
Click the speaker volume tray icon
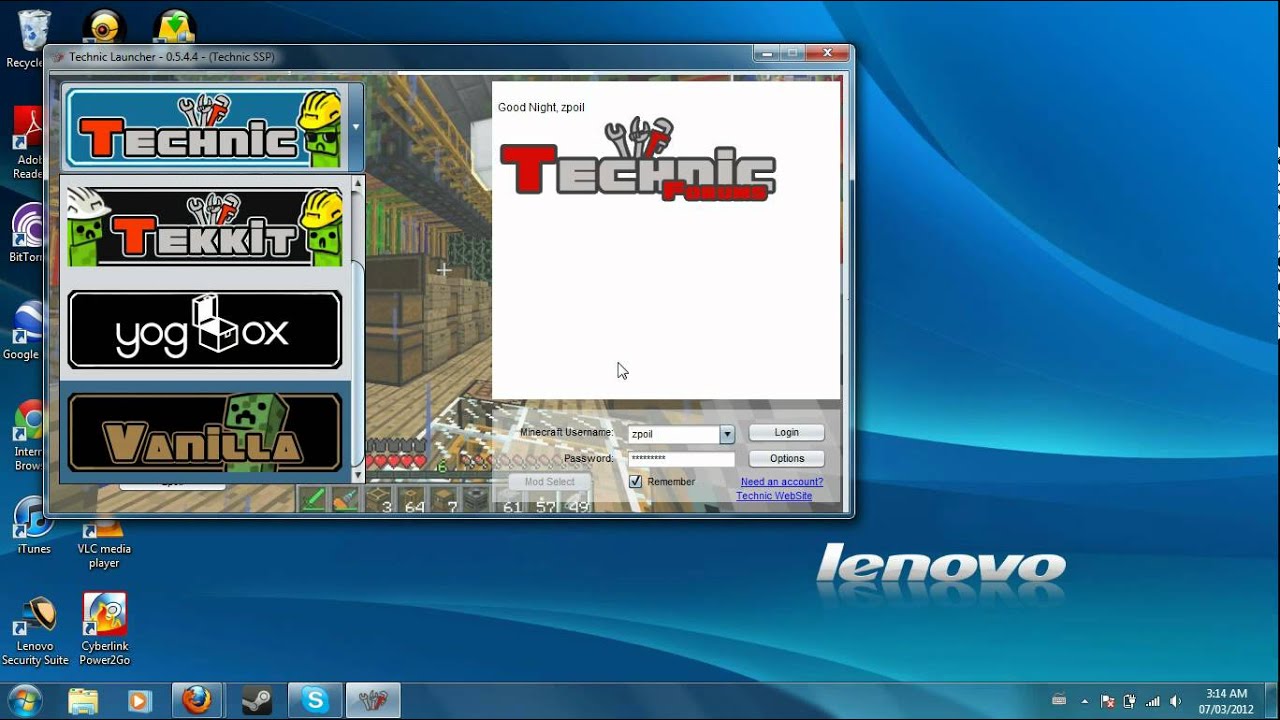pyautogui.click(x=1175, y=701)
